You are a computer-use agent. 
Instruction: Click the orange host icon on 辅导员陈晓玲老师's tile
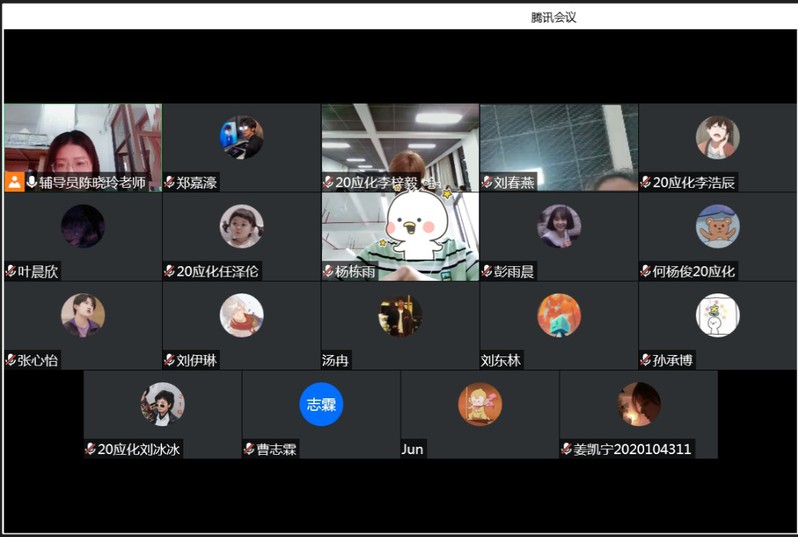tap(14, 182)
